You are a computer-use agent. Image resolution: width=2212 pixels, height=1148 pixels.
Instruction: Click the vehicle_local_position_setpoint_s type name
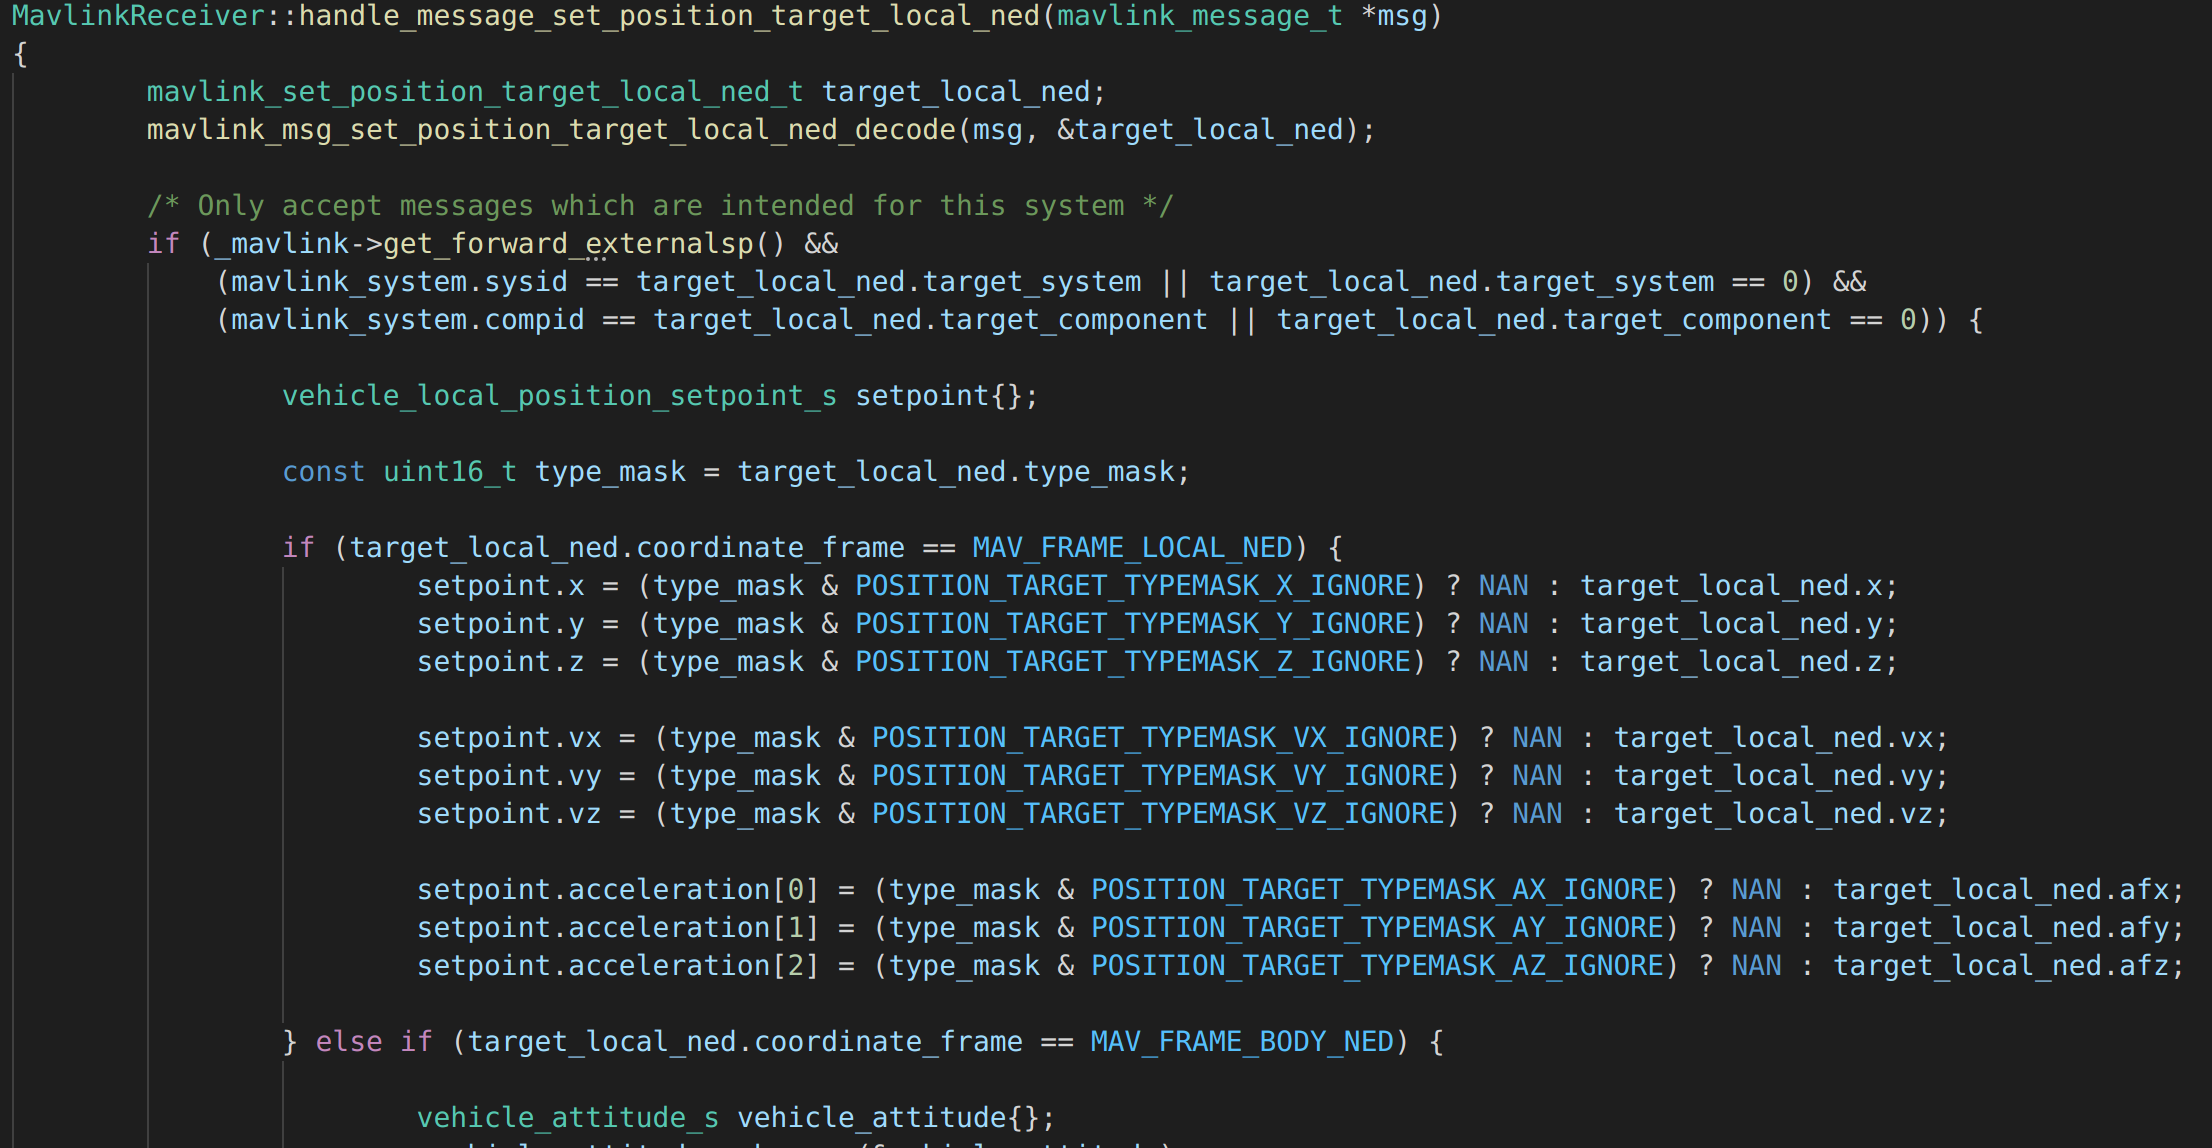coord(559,396)
